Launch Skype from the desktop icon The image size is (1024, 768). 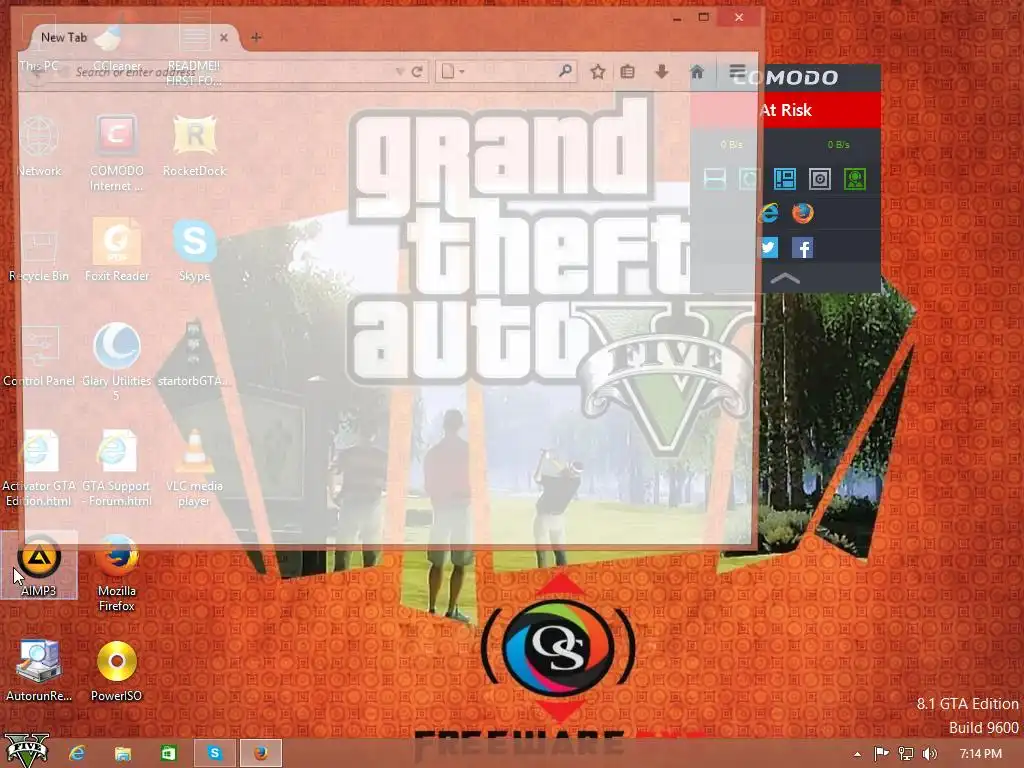195,251
